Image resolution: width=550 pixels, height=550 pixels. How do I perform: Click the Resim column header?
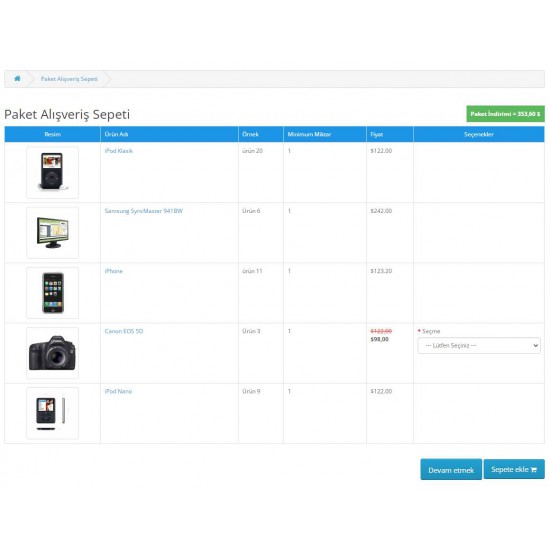coord(53,134)
